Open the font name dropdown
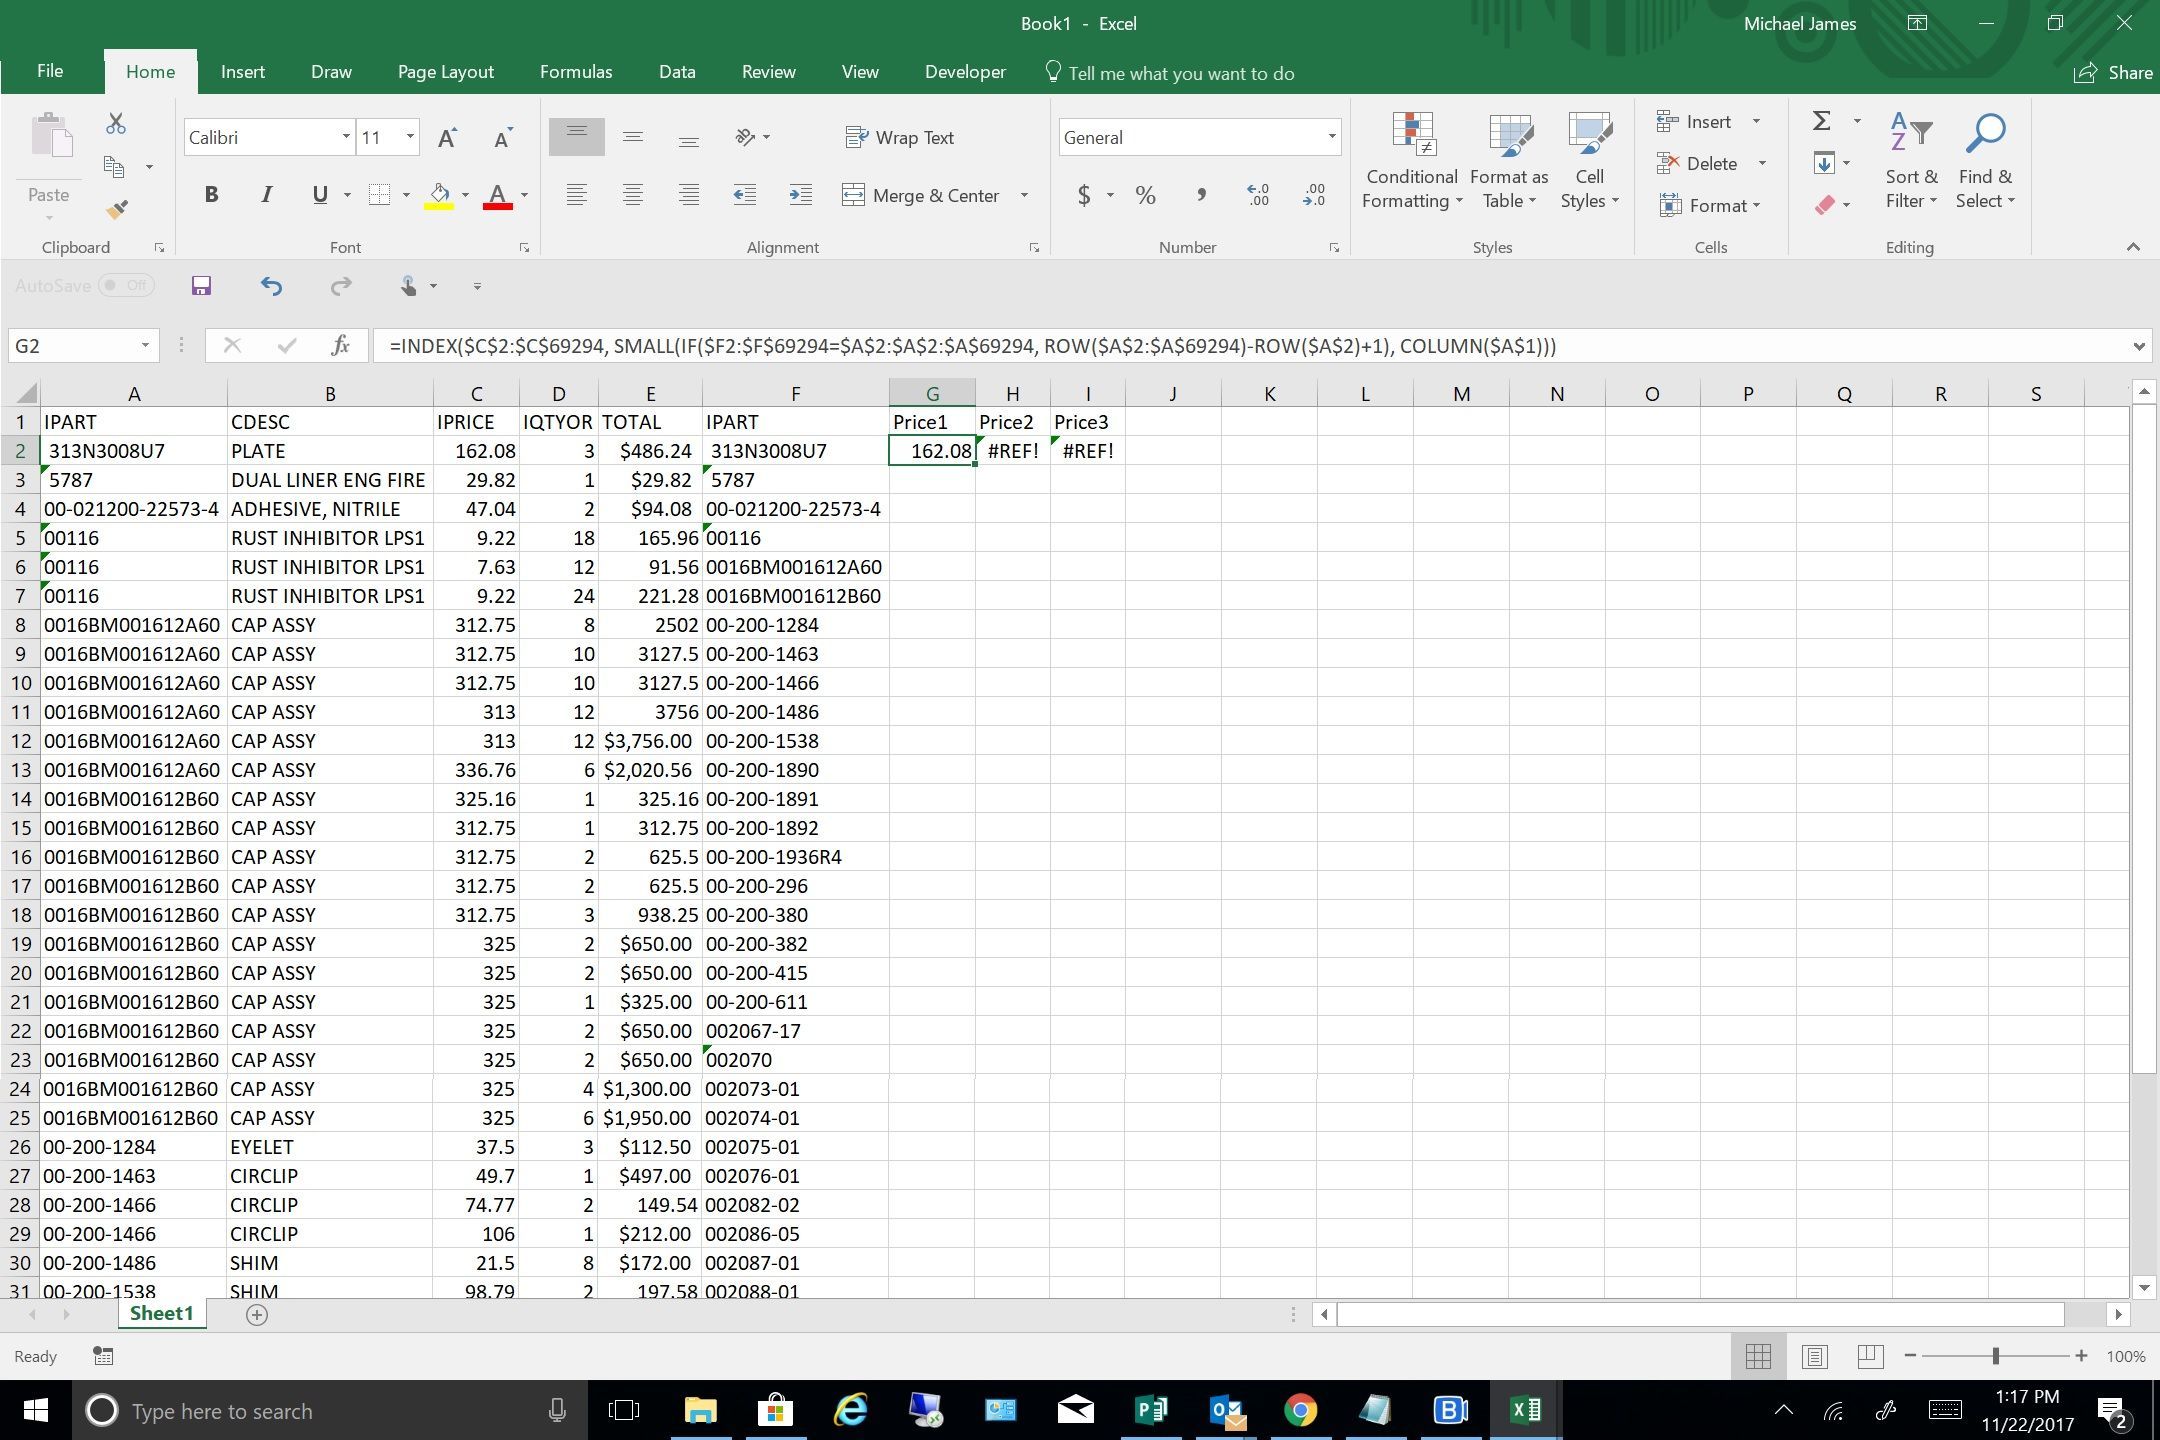 tap(345, 137)
